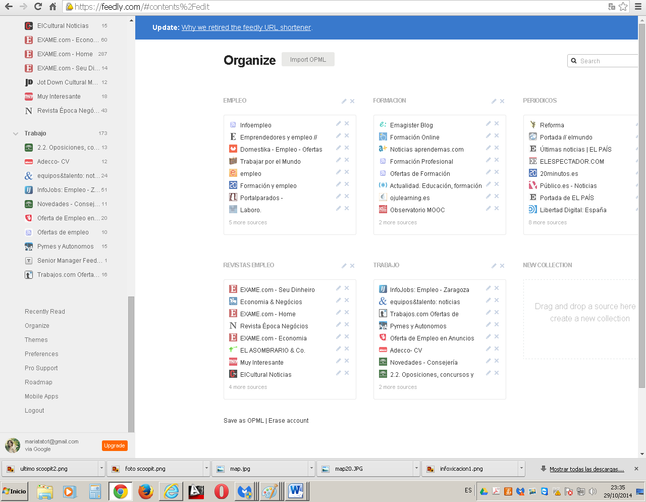Open dropdown arrow for infoxicacion1.png download
The width and height of the screenshot is (646, 502).
[x=522, y=469]
